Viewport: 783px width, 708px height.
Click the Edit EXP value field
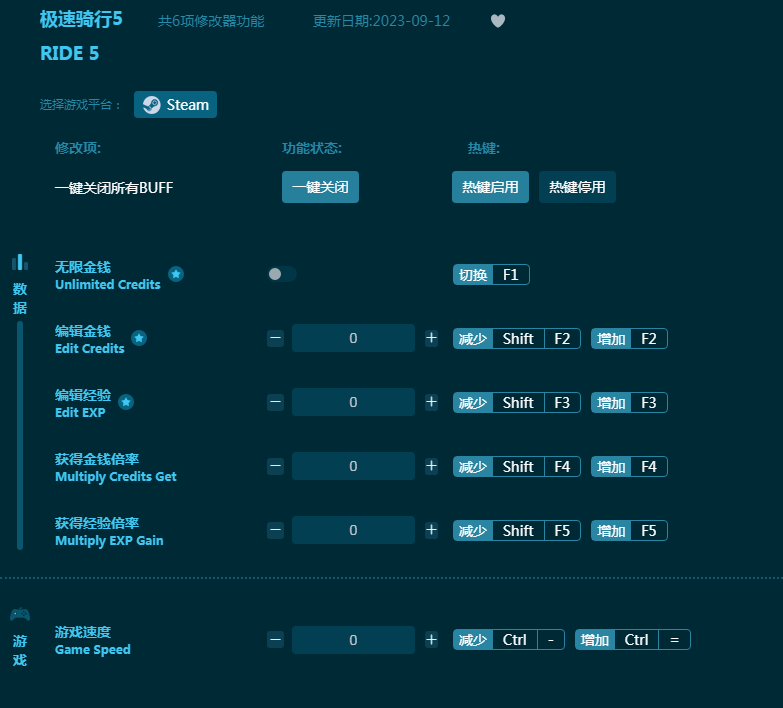pyautogui.click(x=353, y=402)
